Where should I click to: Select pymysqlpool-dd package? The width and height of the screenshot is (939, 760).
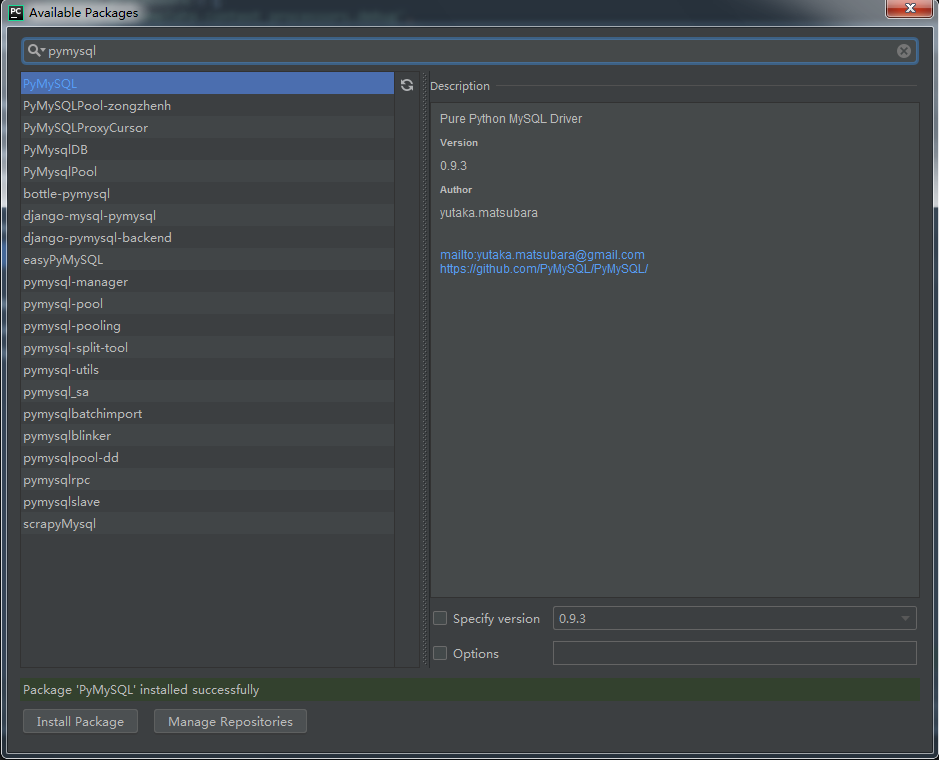point(207,458)
